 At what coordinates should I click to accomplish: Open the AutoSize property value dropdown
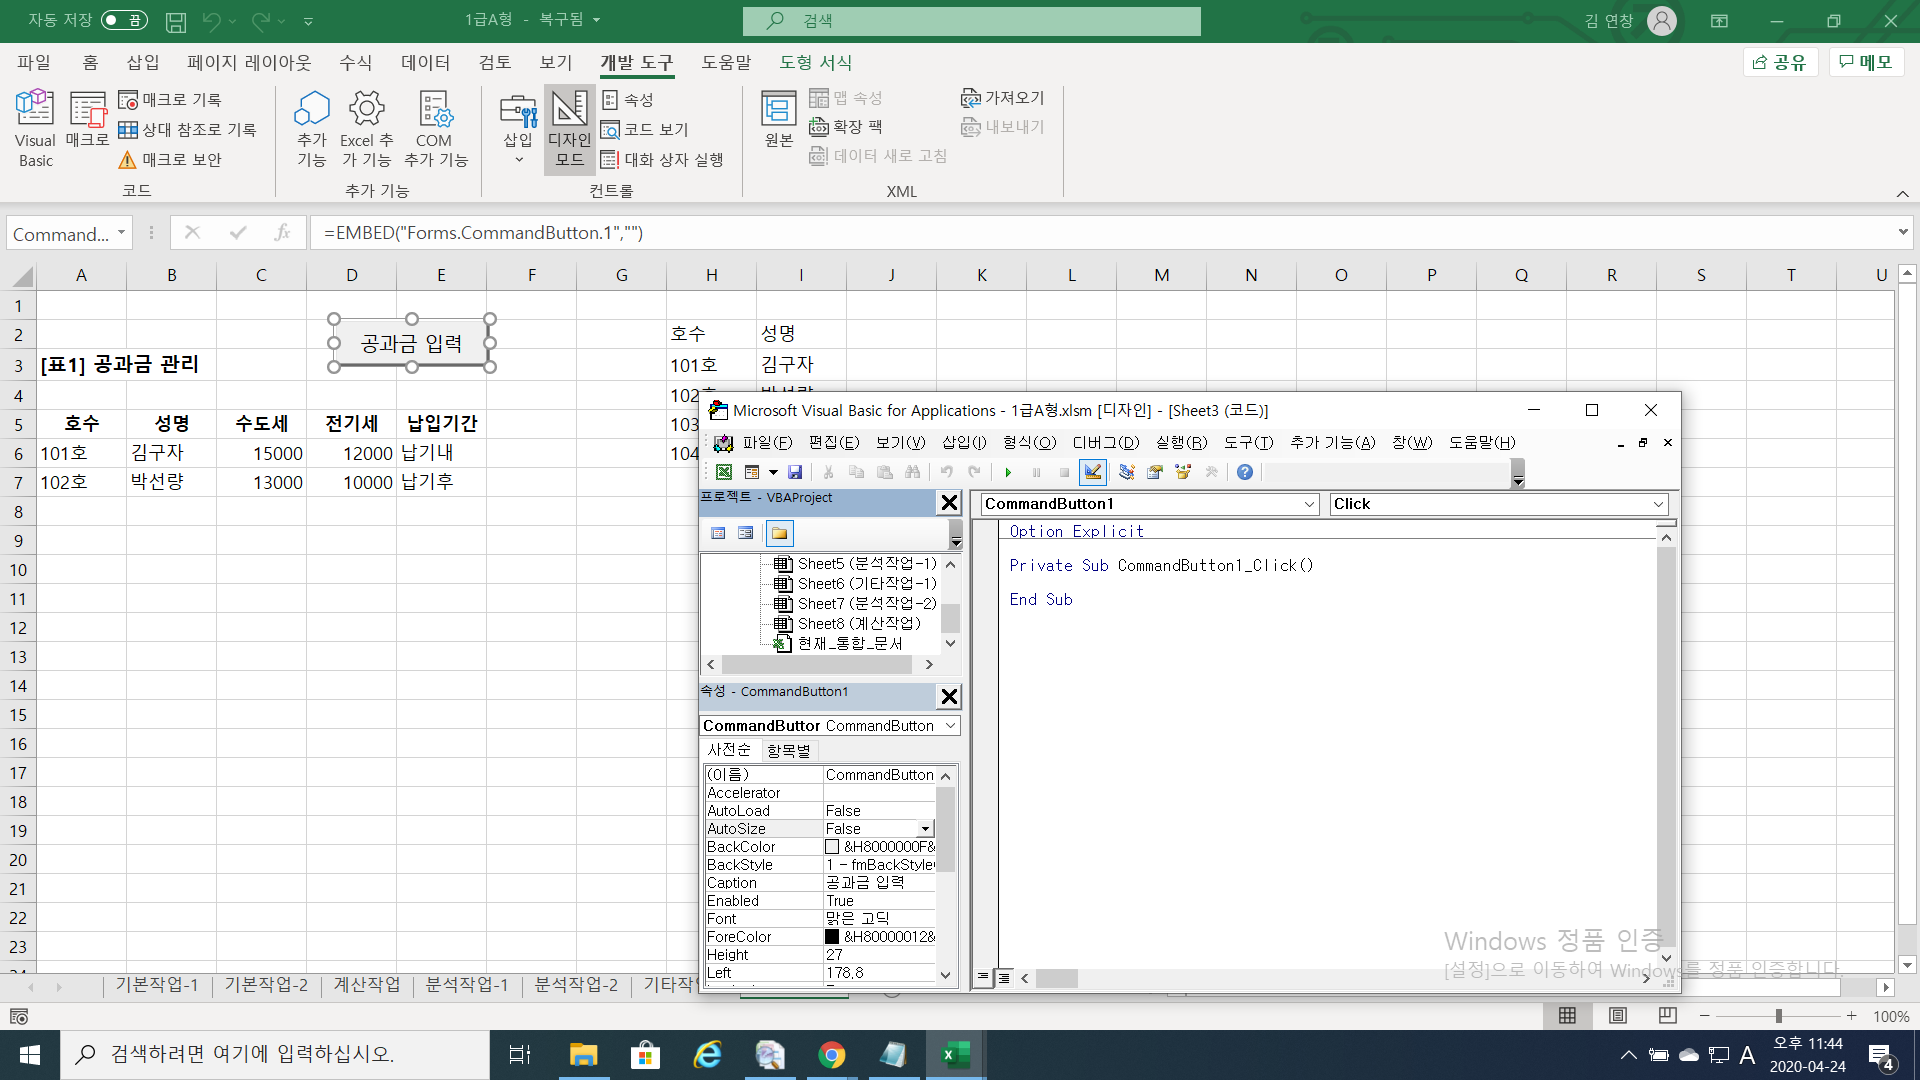click(926, 829)
